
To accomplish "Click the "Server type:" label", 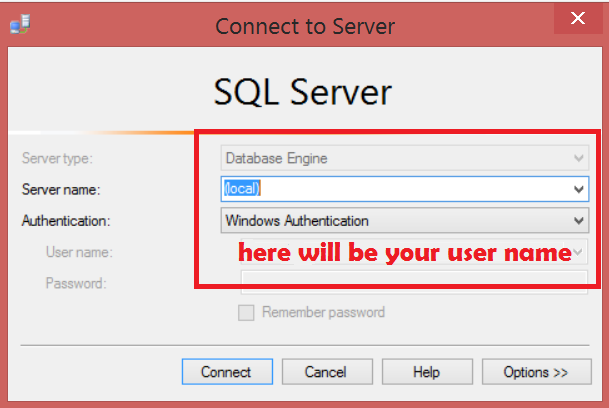I will pyautogui.click(x=57, y=158).
